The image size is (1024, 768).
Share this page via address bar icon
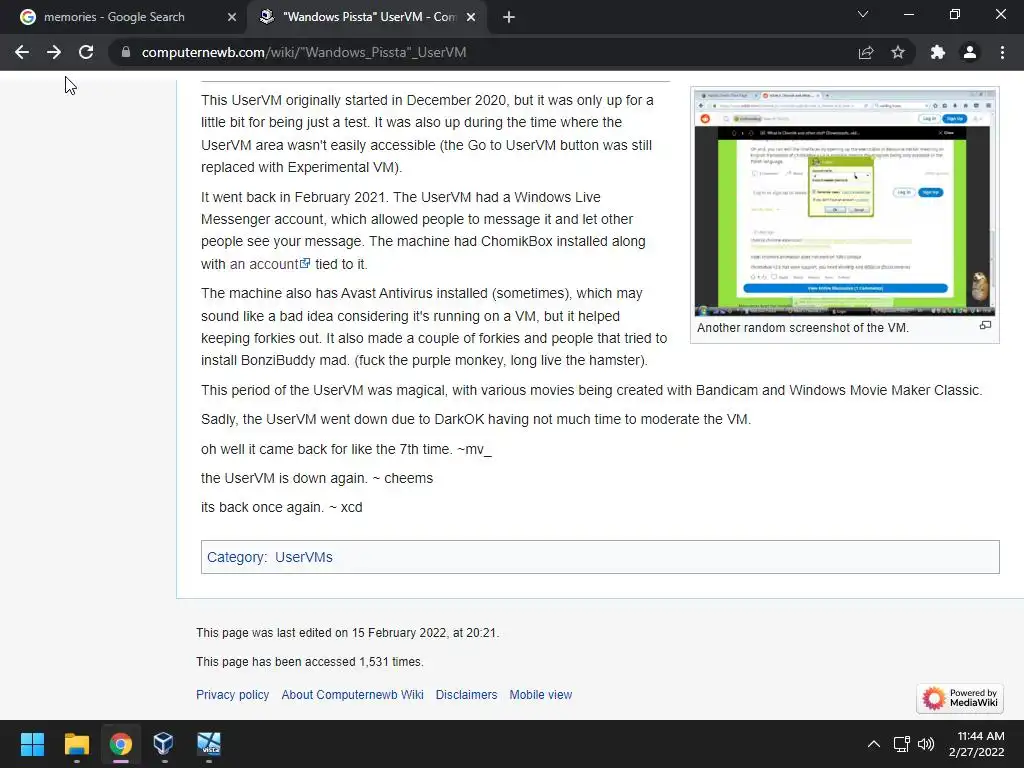click(866, 52)
